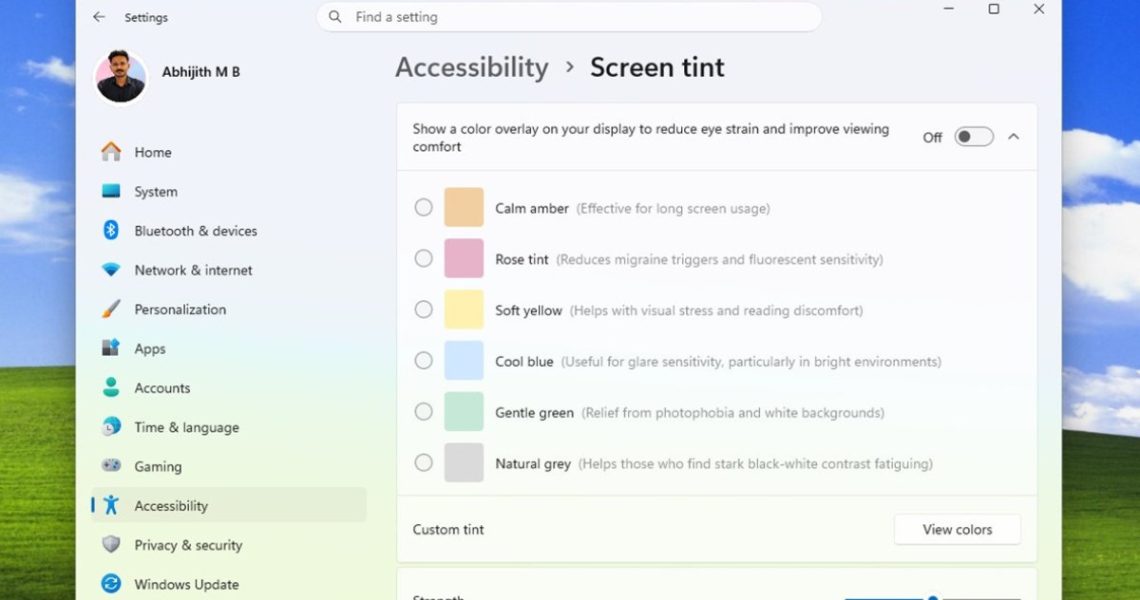Open Windows Update sync icon
This screenshot has width=1140, height=600.
[x=111, y=584]
